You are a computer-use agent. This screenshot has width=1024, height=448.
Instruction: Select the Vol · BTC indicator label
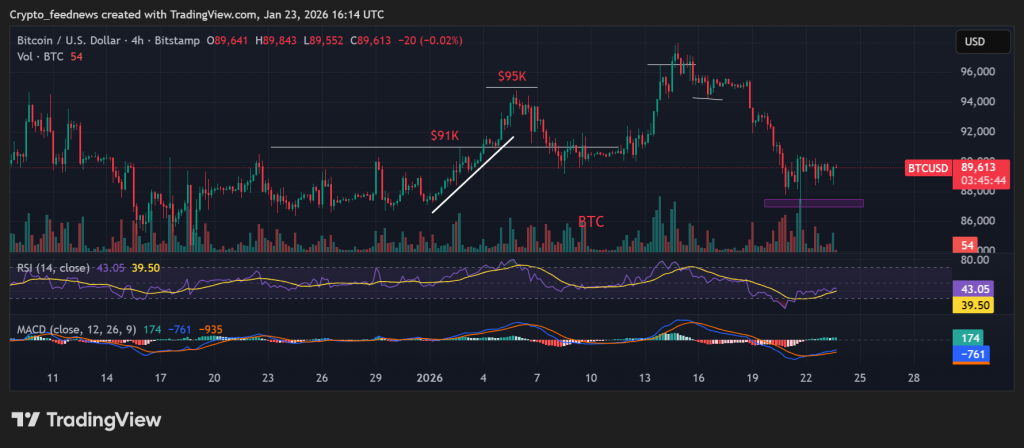[x=40, y=56]
